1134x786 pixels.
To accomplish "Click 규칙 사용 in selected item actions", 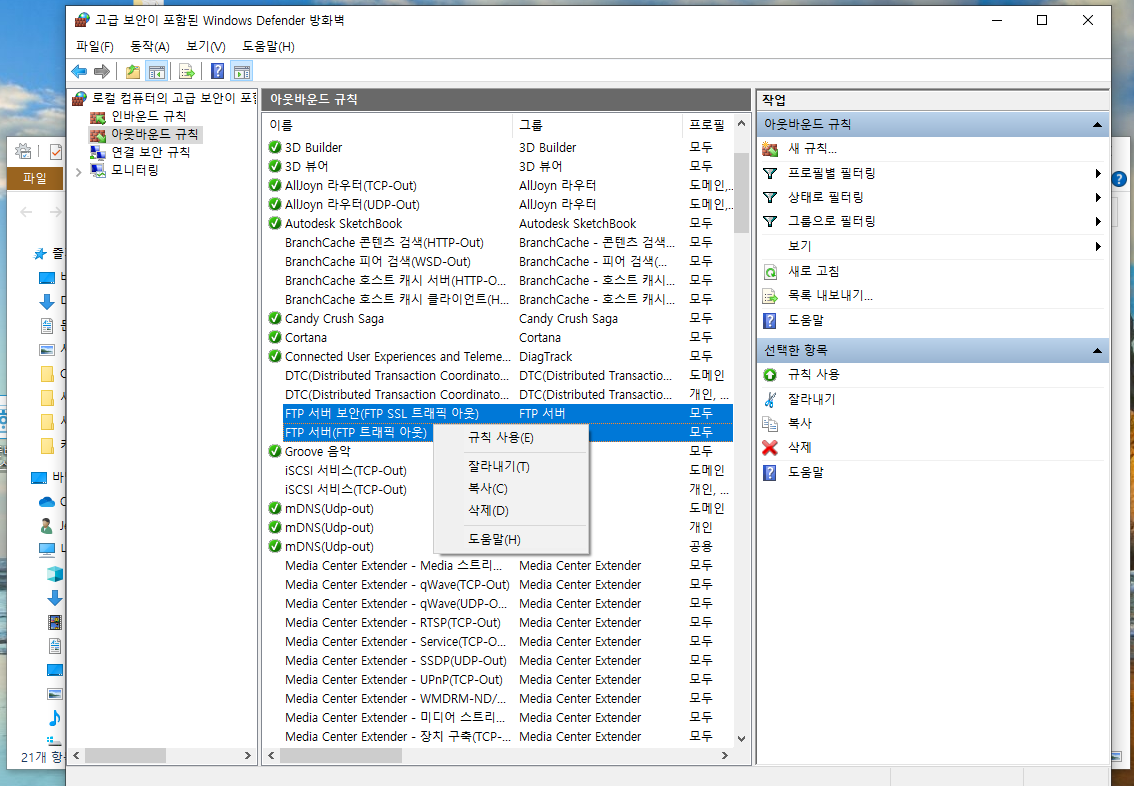I will point(814,374).
